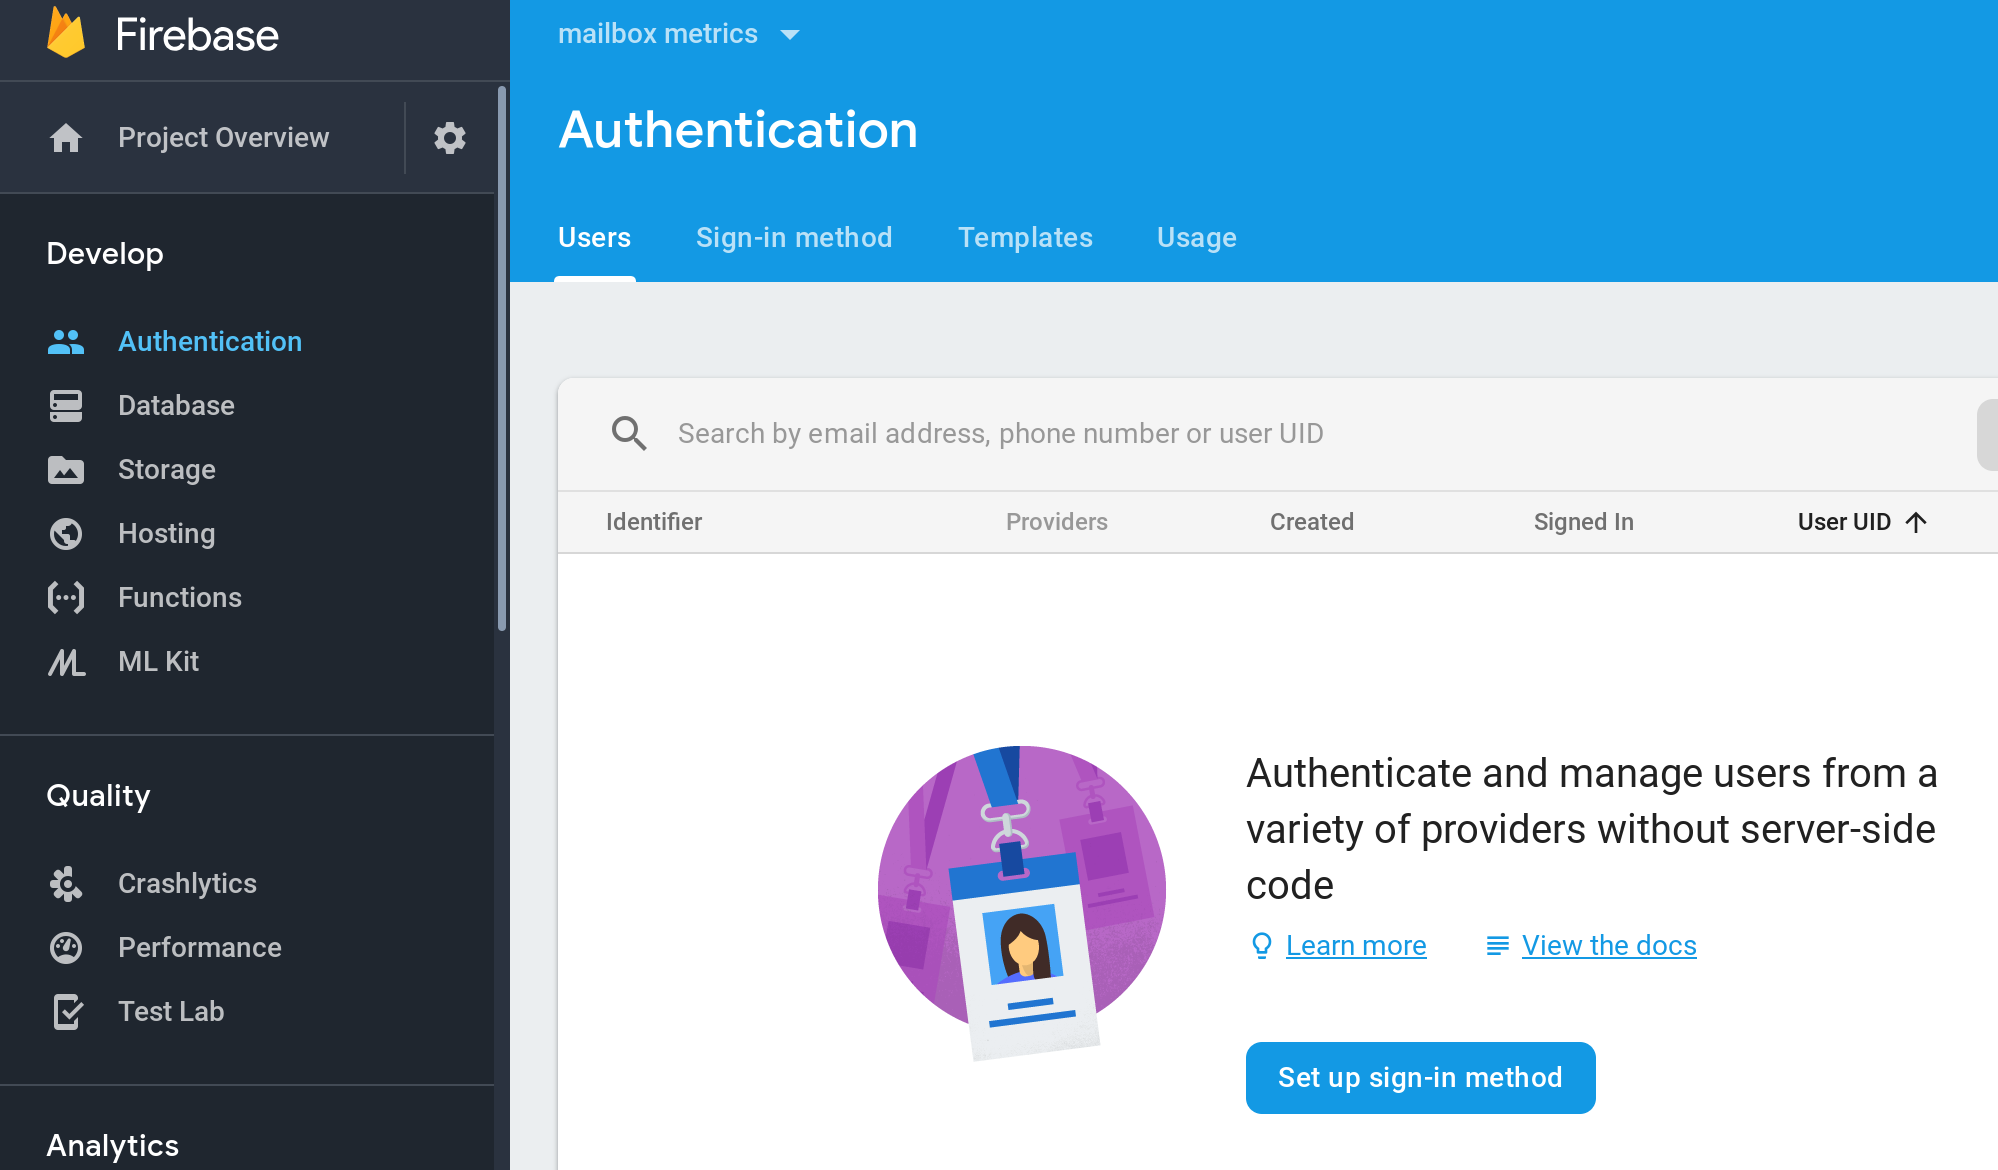The image size is (1998, 1170).
Task: Click the ML Kit icon
Action: 66,662
